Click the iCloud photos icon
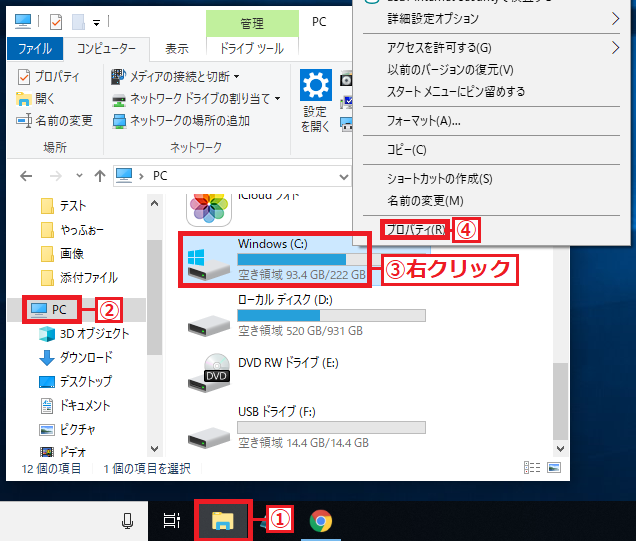Viewport: 637px width, 541px height. pyautogui.click(x=209, y=208)
